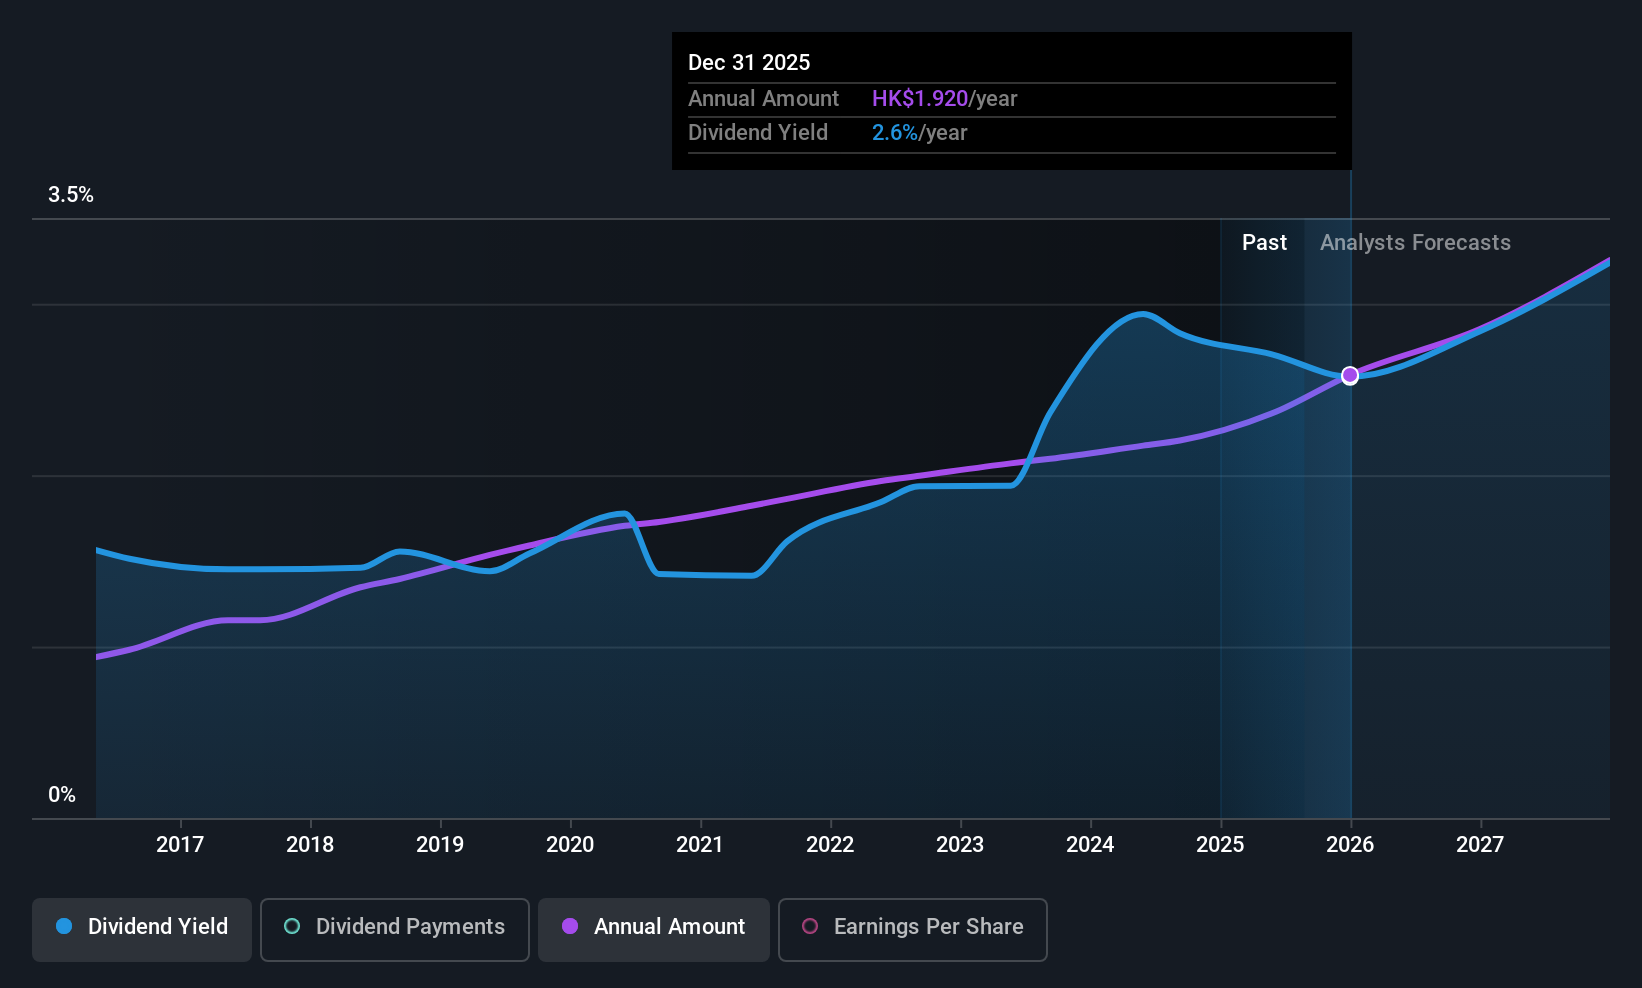Image resolution: width=1642 pixels, height=988 pixels.
Task: Click the 2.6%/year dividend yield value
Action: (919, 133)
